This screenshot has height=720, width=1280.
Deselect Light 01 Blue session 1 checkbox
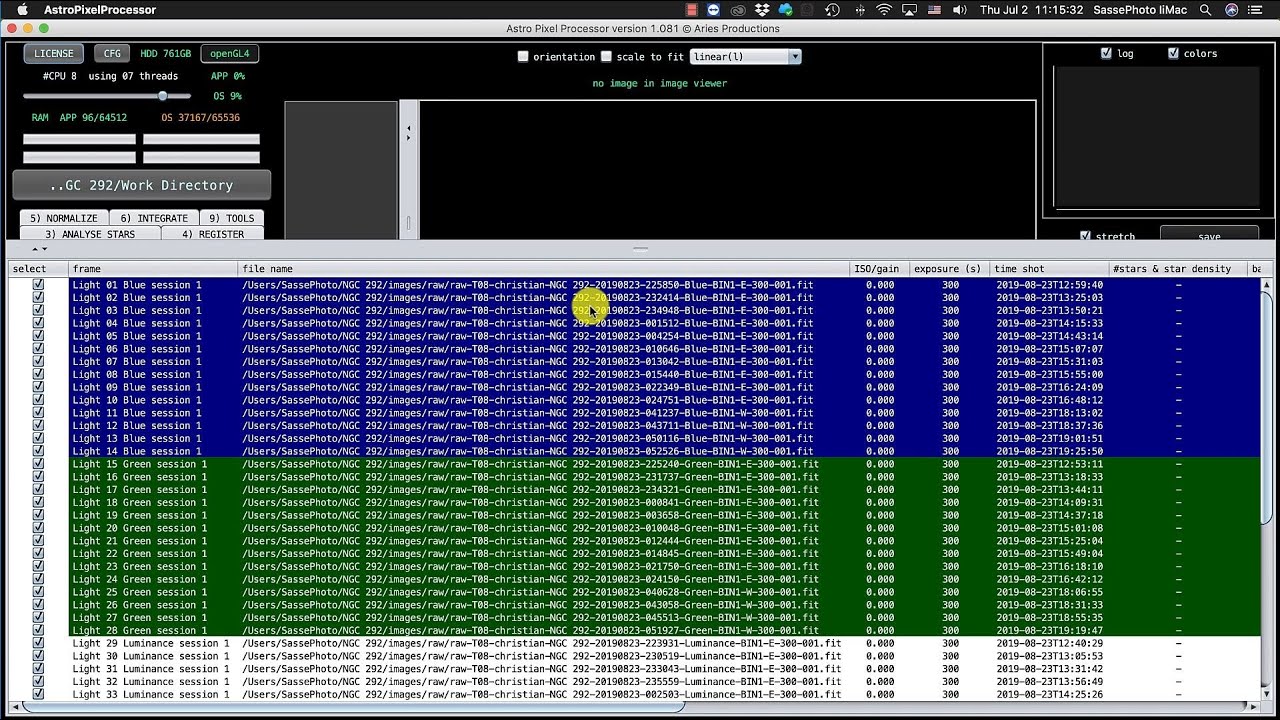pos(38,285)
